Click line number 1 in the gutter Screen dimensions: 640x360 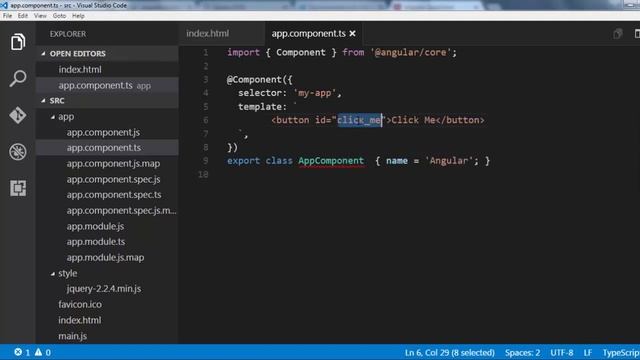(206, 52)
